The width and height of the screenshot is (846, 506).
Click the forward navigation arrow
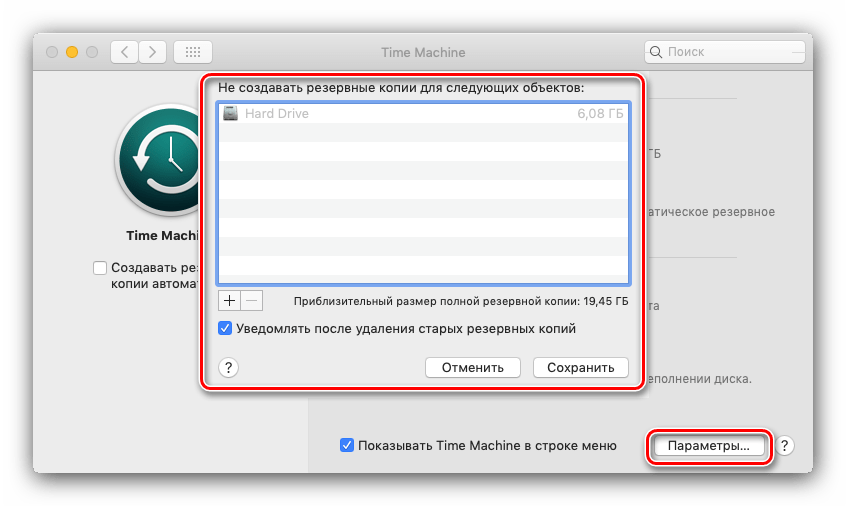tap(153, 51)
